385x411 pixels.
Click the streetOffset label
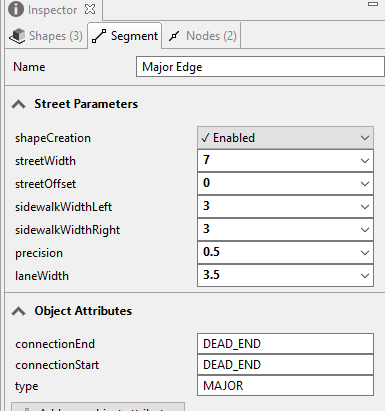point(45,184)
